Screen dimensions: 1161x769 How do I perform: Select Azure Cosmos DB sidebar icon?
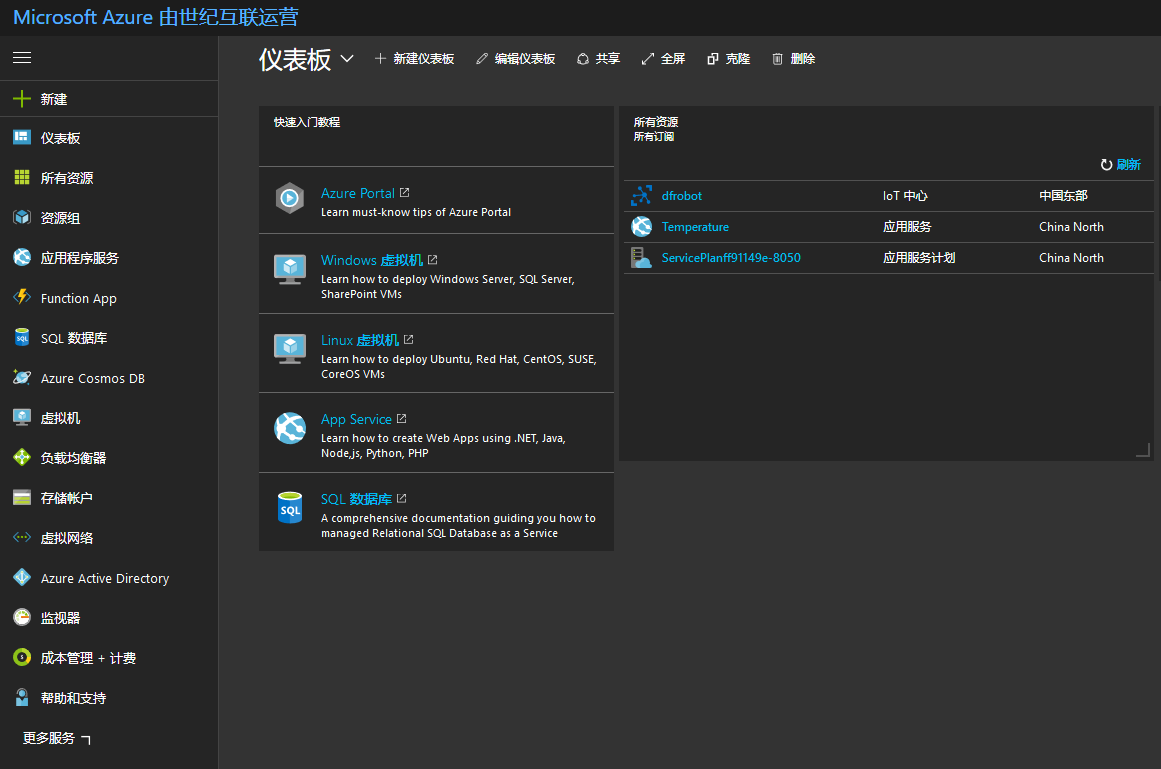point(22,378)
